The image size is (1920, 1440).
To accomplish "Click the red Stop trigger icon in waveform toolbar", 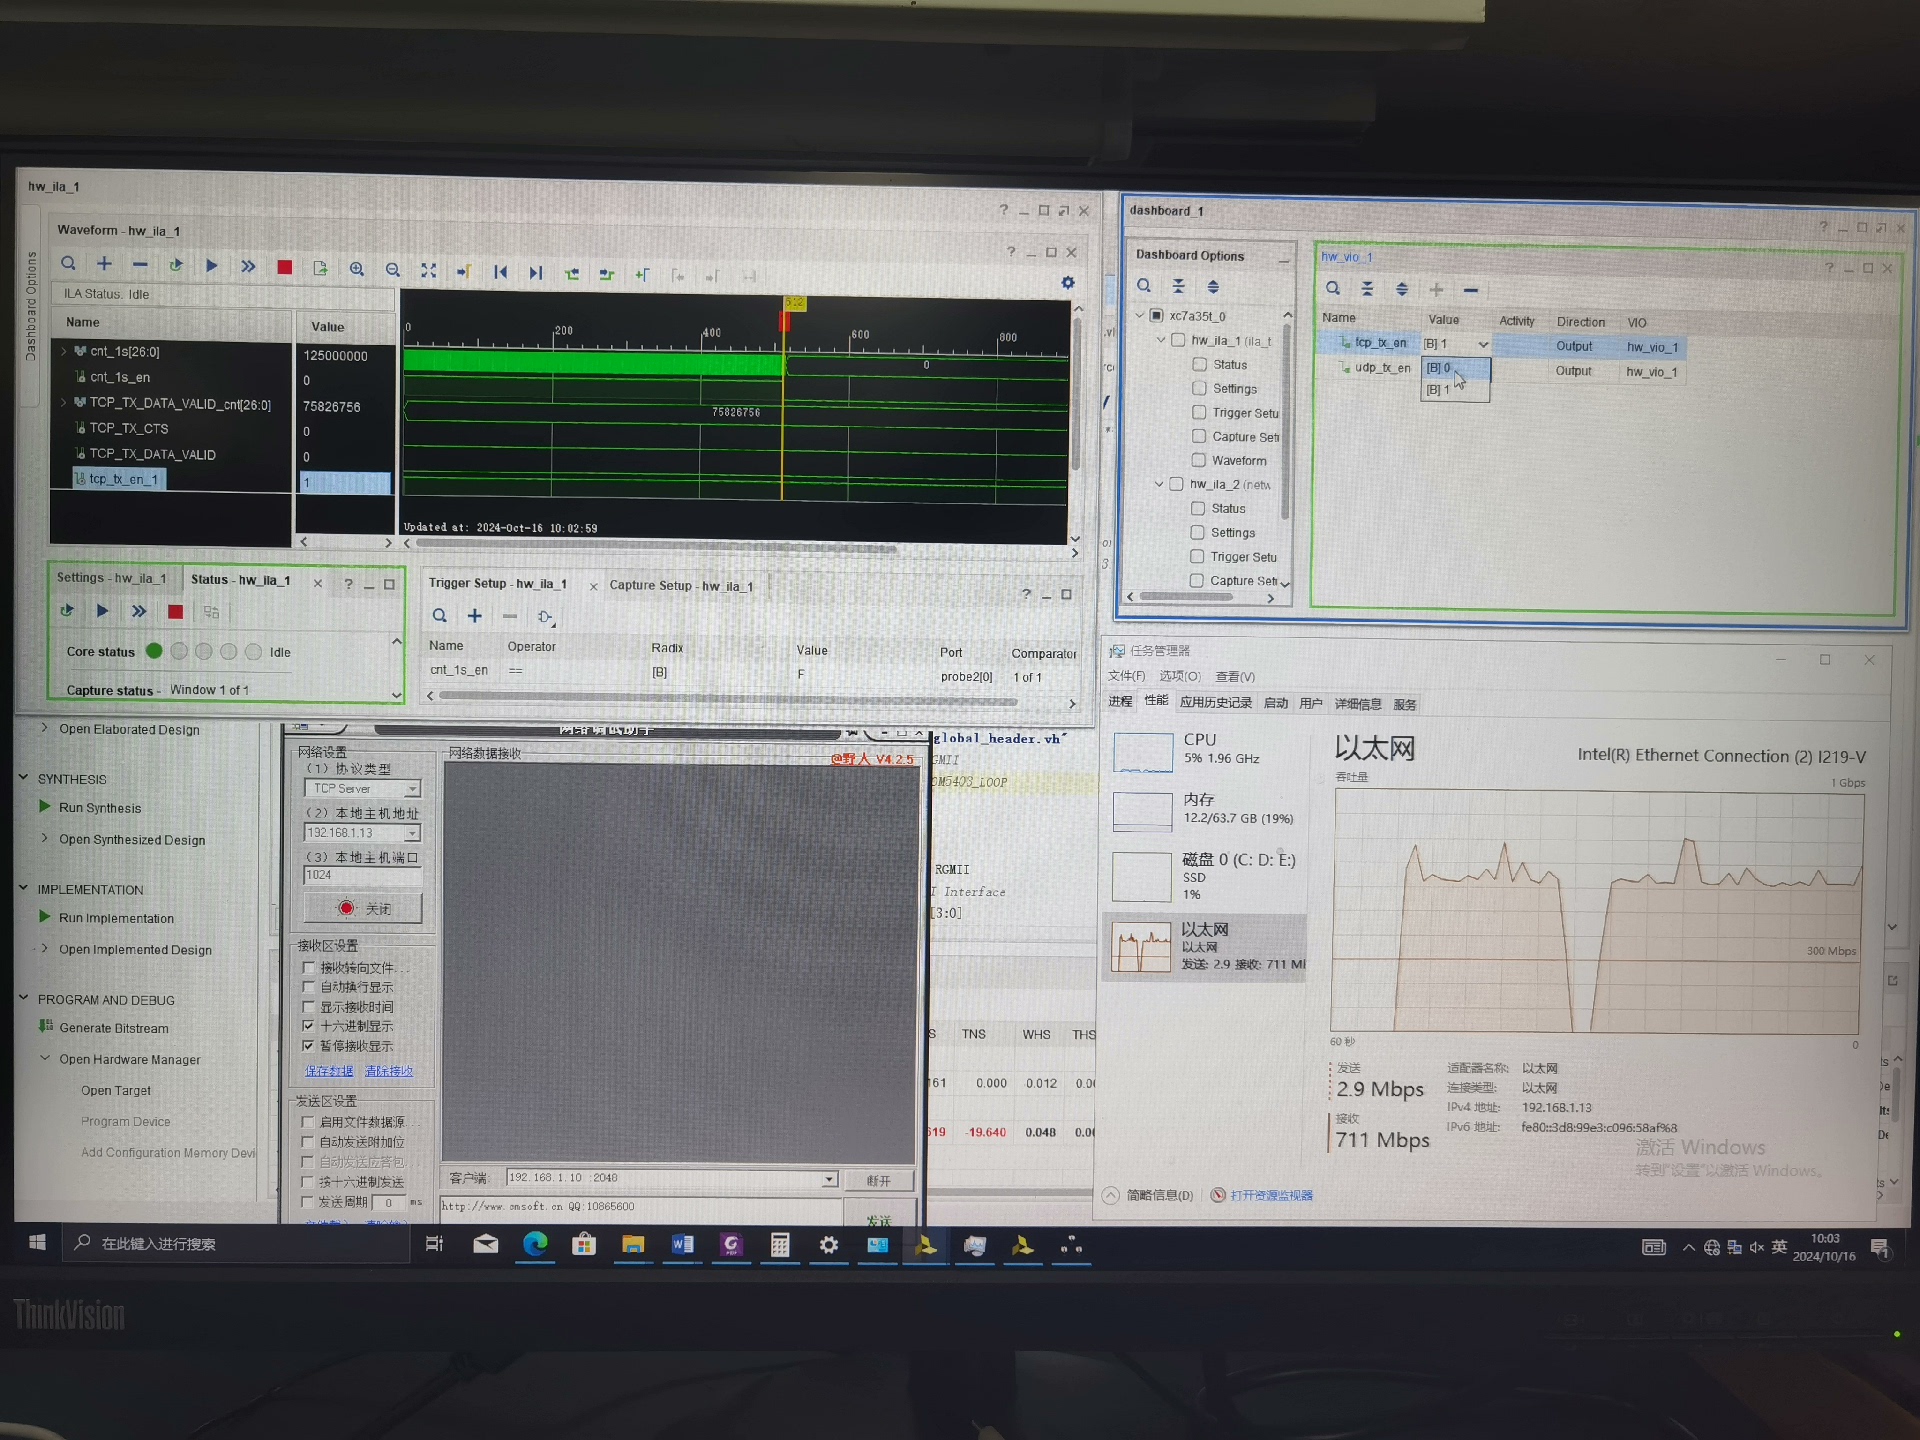I will (x=285, y=267).
